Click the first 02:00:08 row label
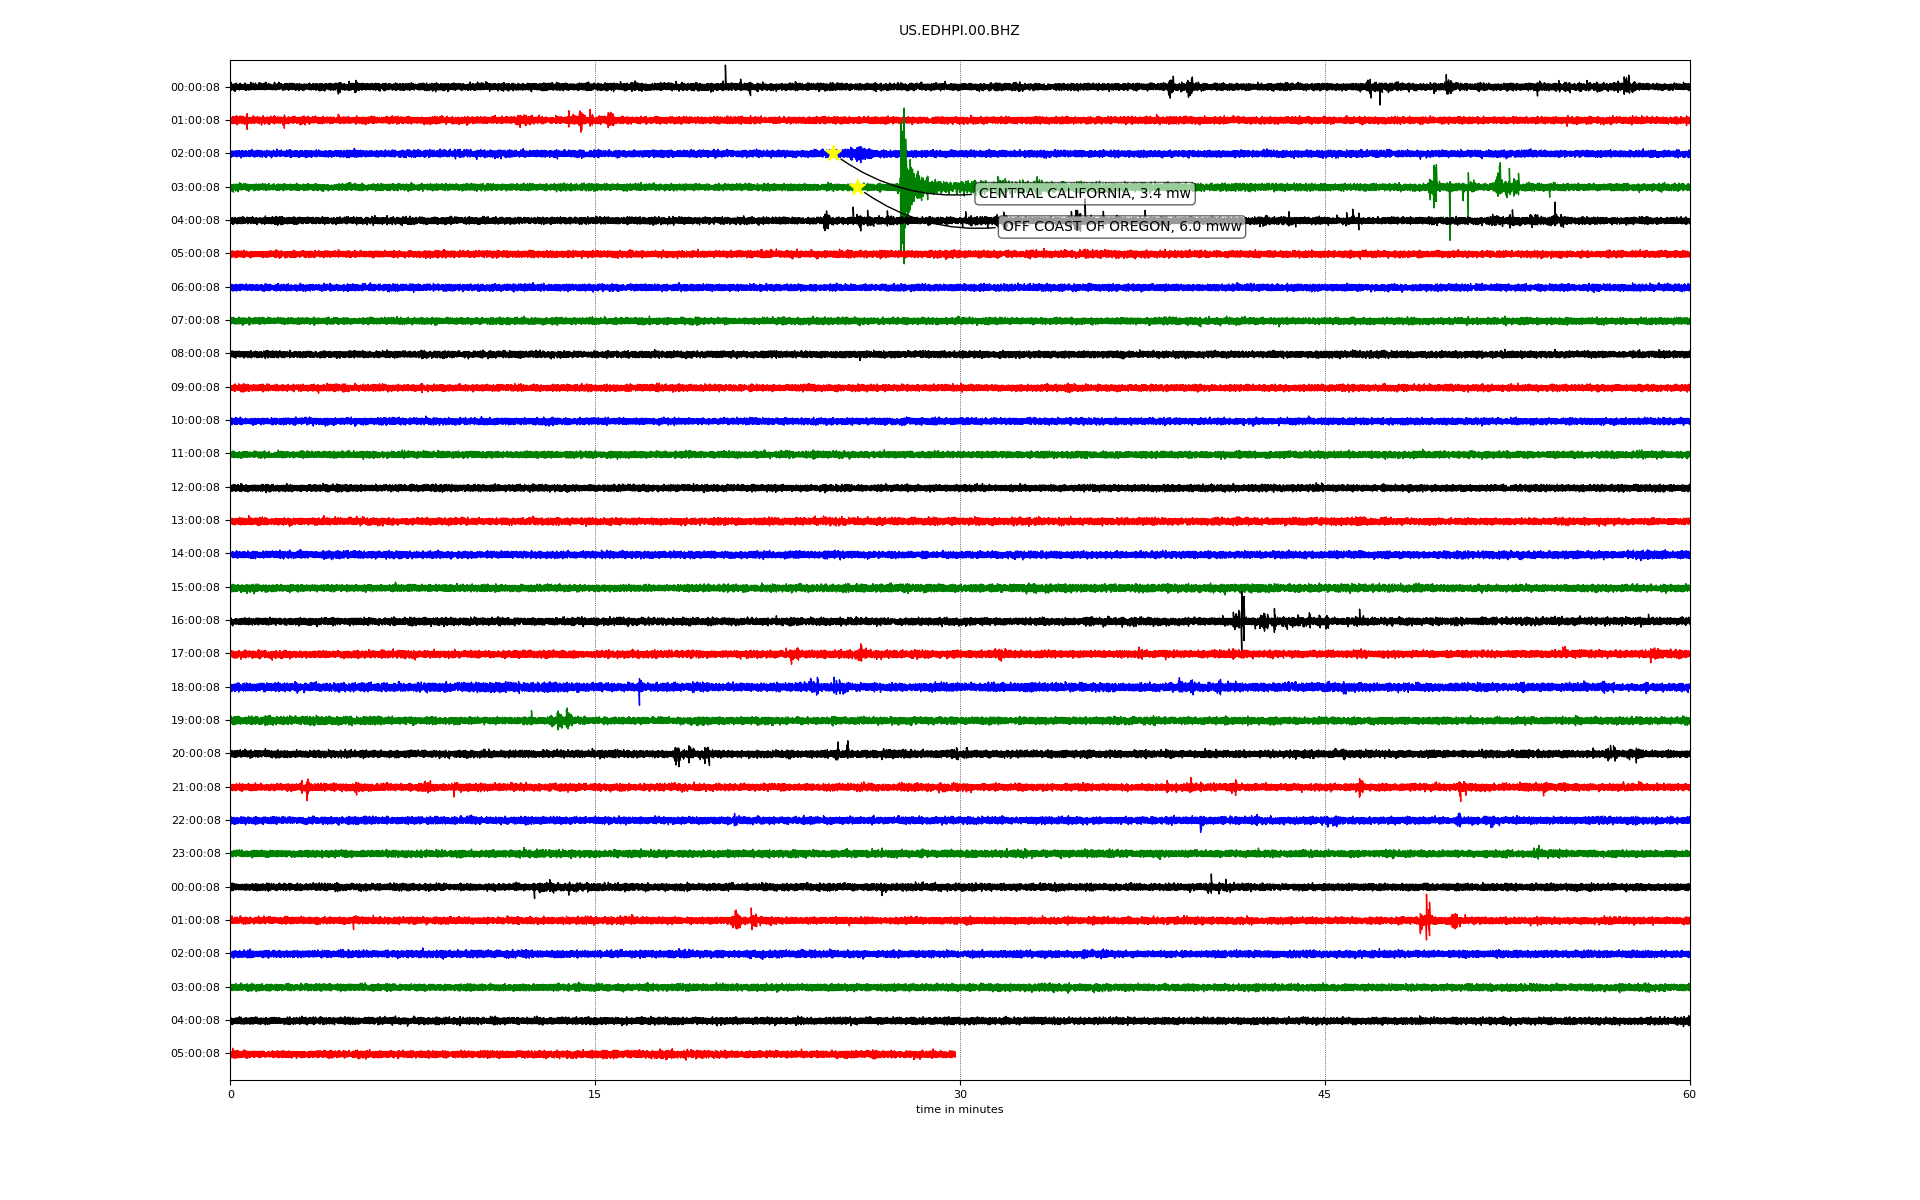 (x=195, y=154)
